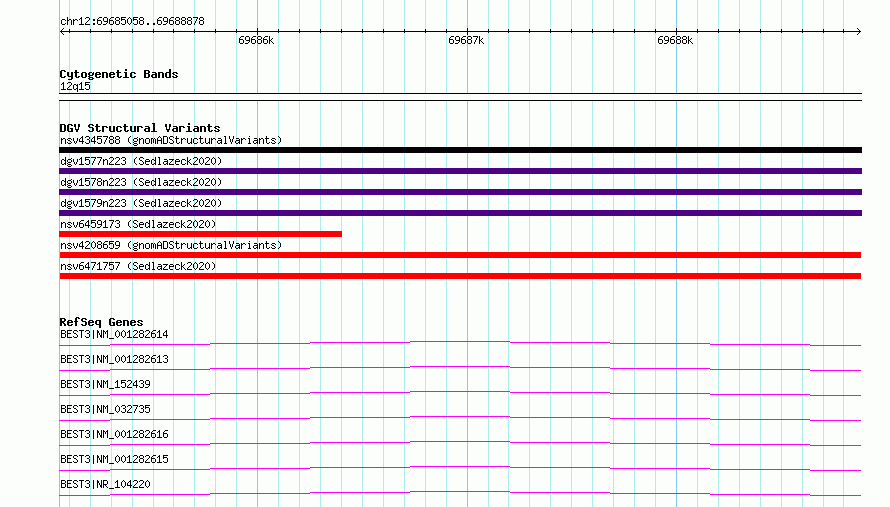Viewport: 890px width, 507px height.
Task: Open the DGV Structural Variants track title
Action: (x=140, y=128)
